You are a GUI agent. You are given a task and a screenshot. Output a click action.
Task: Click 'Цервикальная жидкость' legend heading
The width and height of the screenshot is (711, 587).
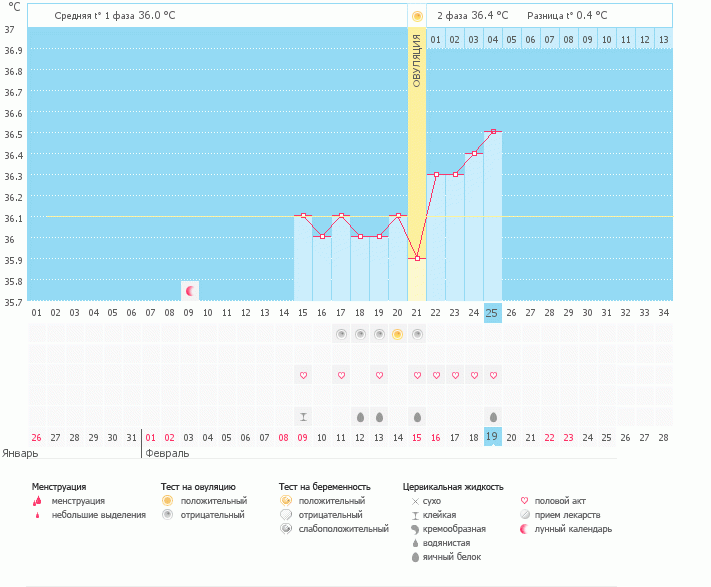click(x=453, y=487)
